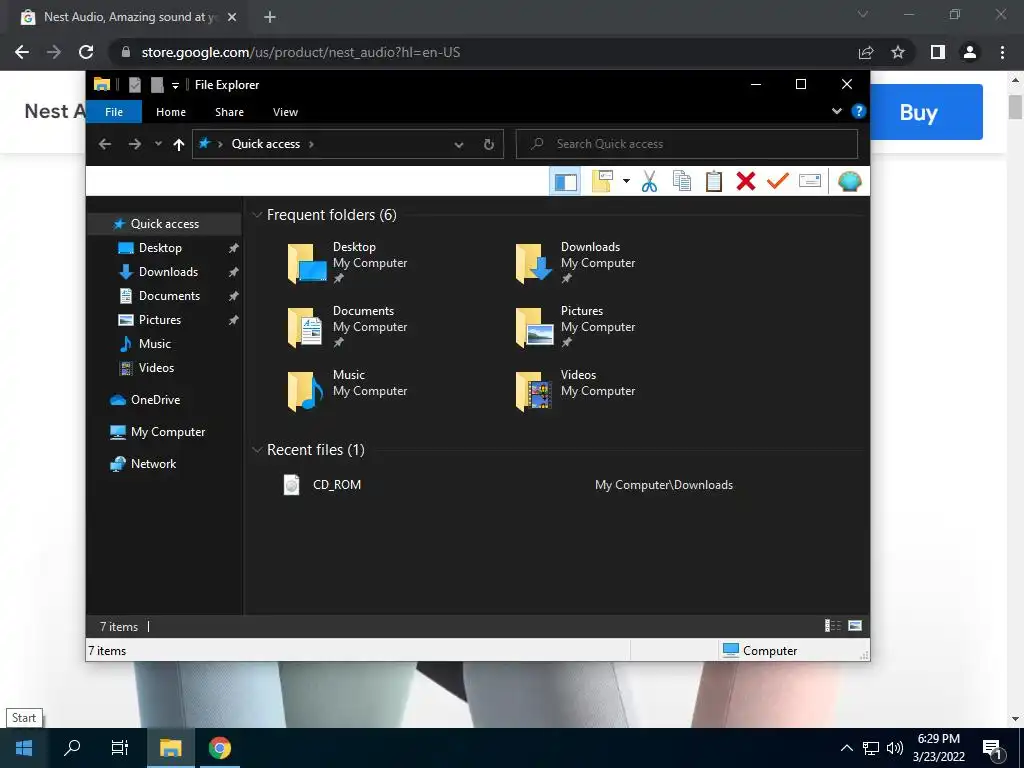Click the properties icon in title bar
1024x768 pixels.
(x=135, y=85)
